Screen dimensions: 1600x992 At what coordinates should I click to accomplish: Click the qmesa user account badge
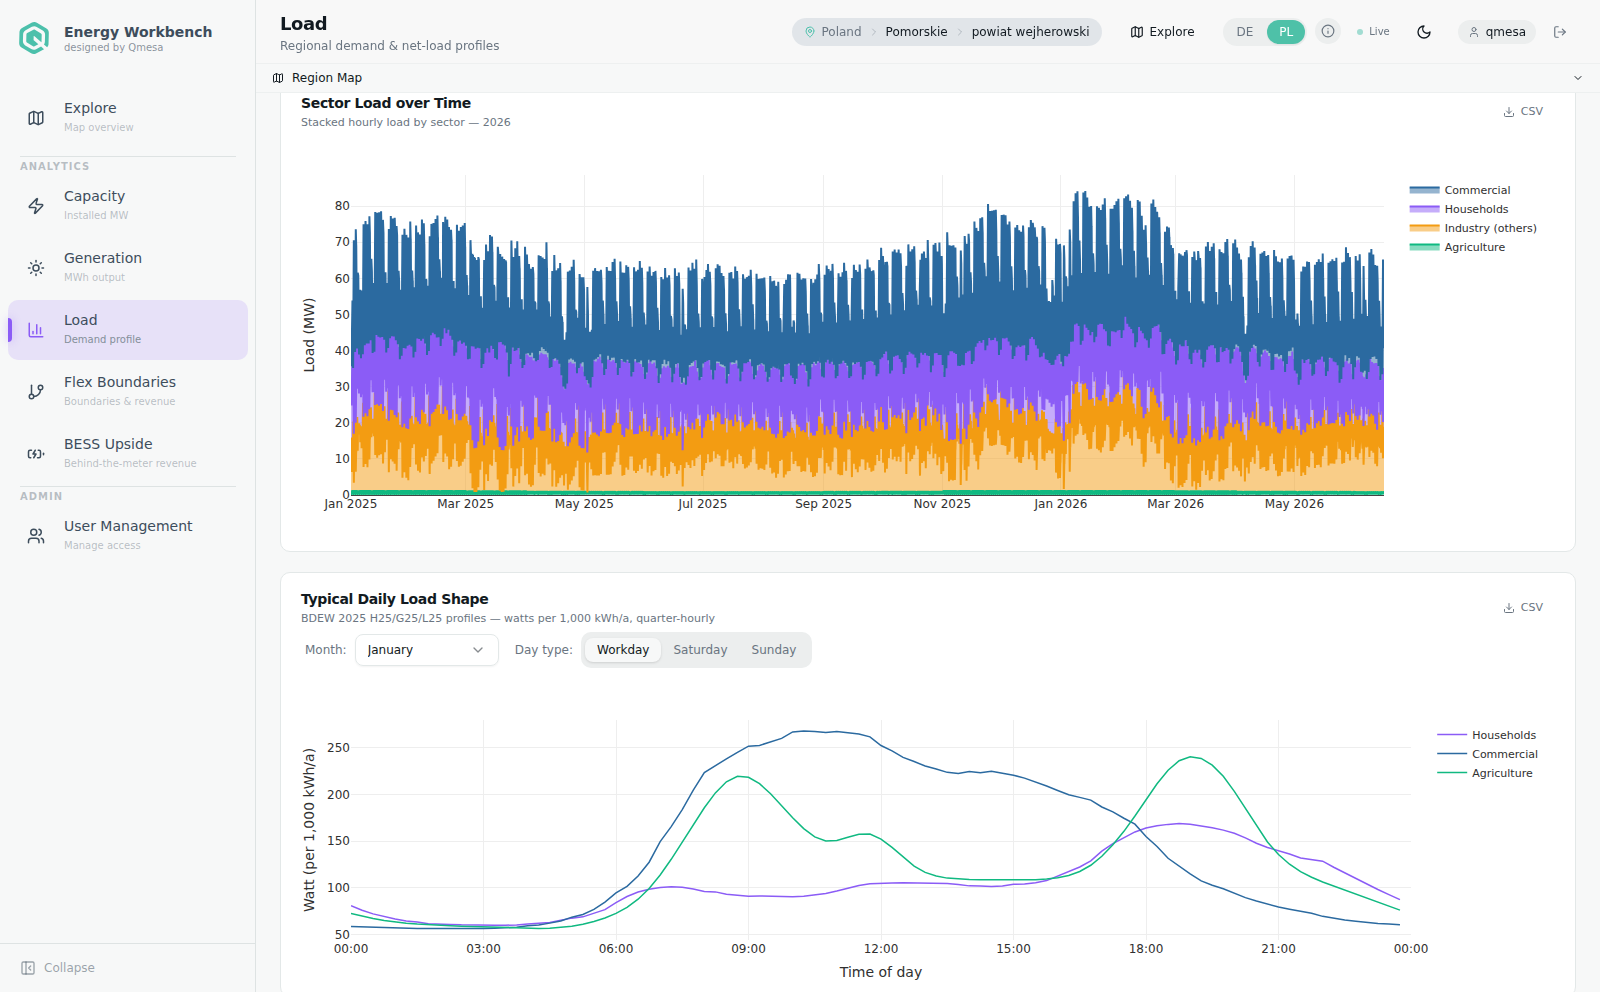[x=1497, y=32]
